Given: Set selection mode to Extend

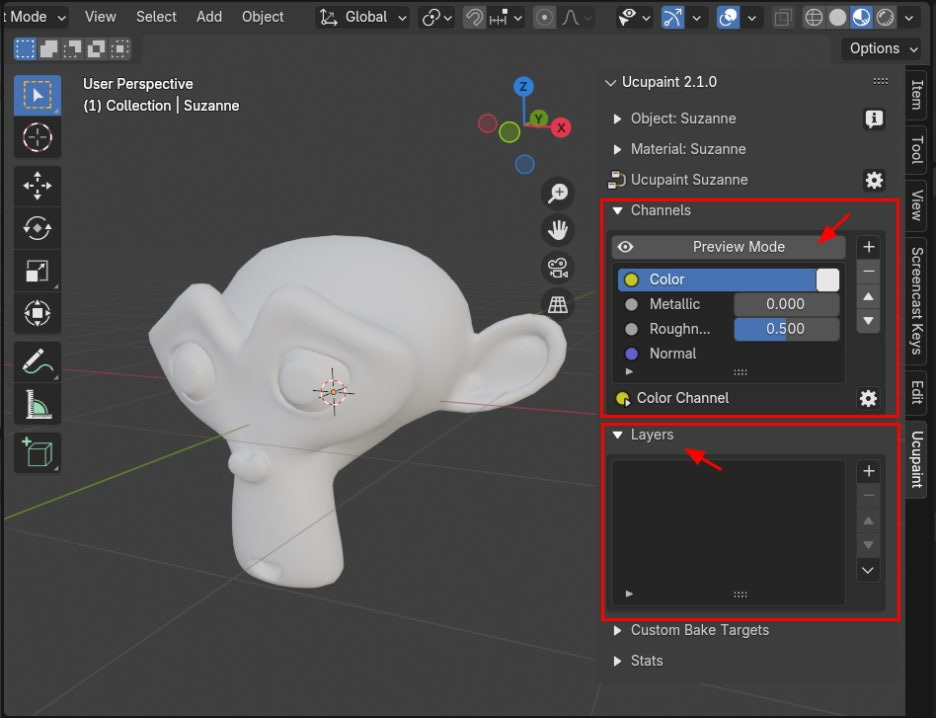Looking at the screenshot, I should click(49, 48).
